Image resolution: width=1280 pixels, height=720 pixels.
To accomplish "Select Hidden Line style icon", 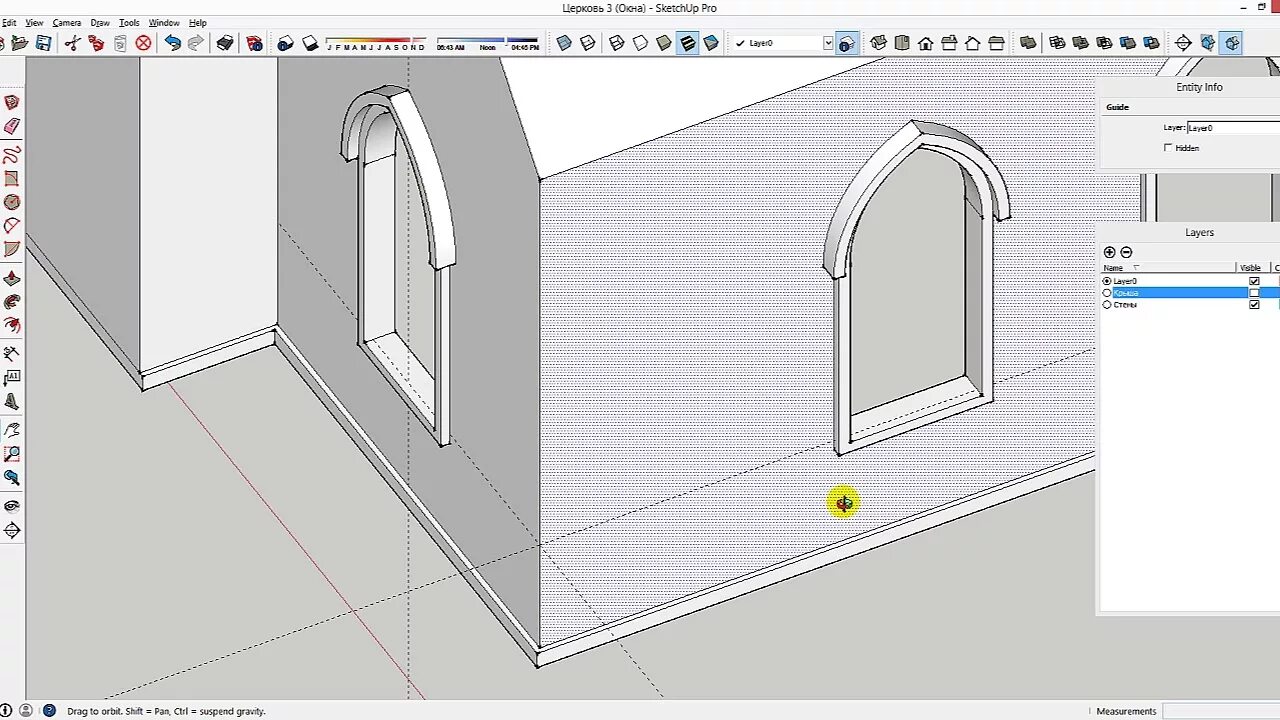I will tap(640, 43).
